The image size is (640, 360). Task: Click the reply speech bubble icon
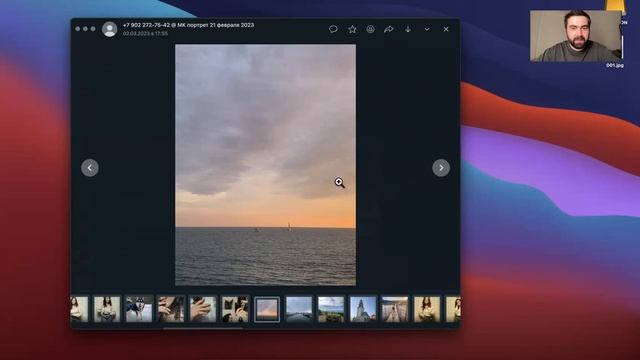(x=333, y=29)
